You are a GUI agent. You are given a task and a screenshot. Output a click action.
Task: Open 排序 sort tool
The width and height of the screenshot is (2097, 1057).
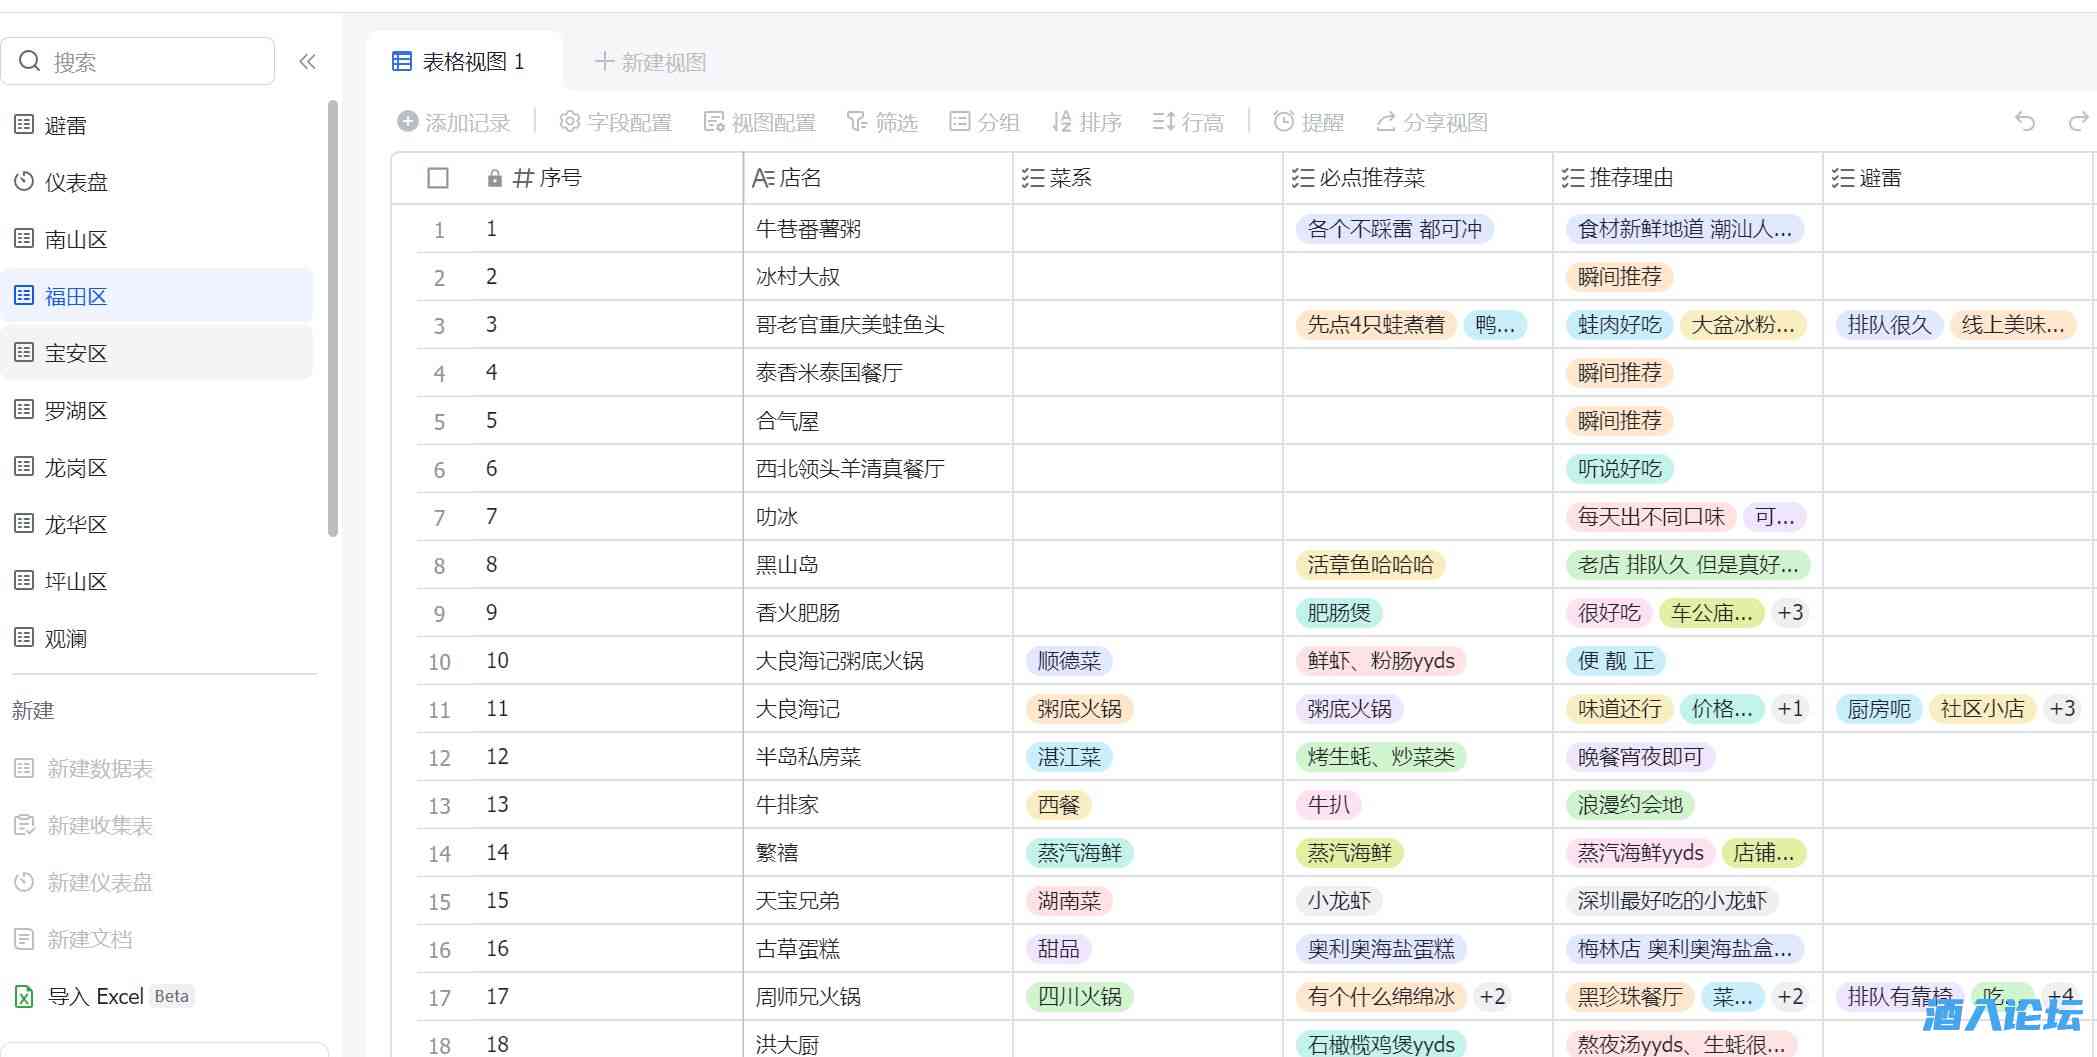tap(1087, 122)
